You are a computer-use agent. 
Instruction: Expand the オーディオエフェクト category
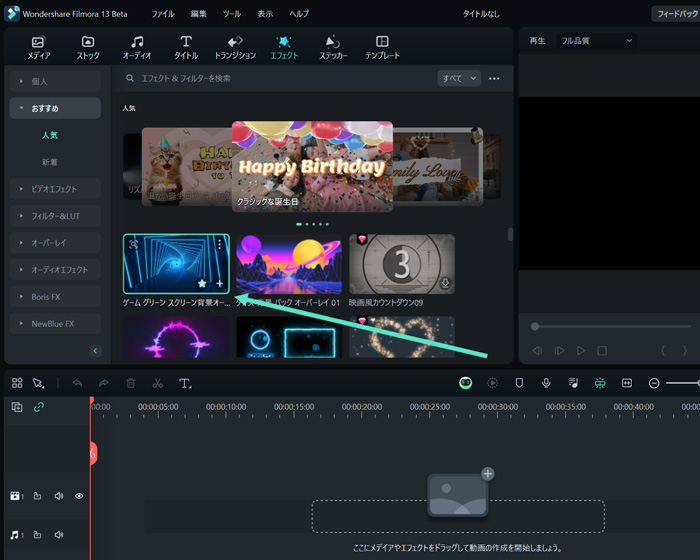coord(55,270)
